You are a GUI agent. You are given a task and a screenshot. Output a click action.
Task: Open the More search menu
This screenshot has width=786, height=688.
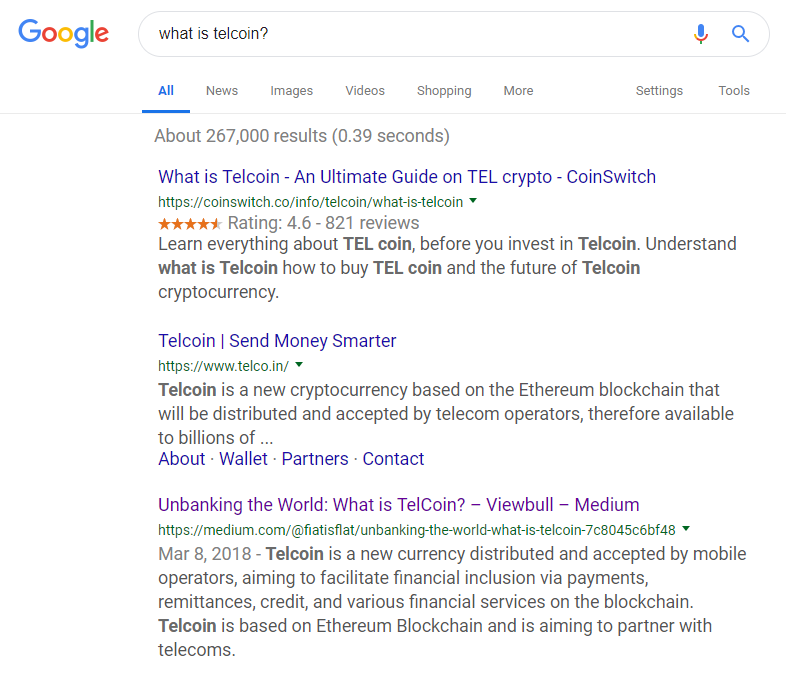point(518,91)
